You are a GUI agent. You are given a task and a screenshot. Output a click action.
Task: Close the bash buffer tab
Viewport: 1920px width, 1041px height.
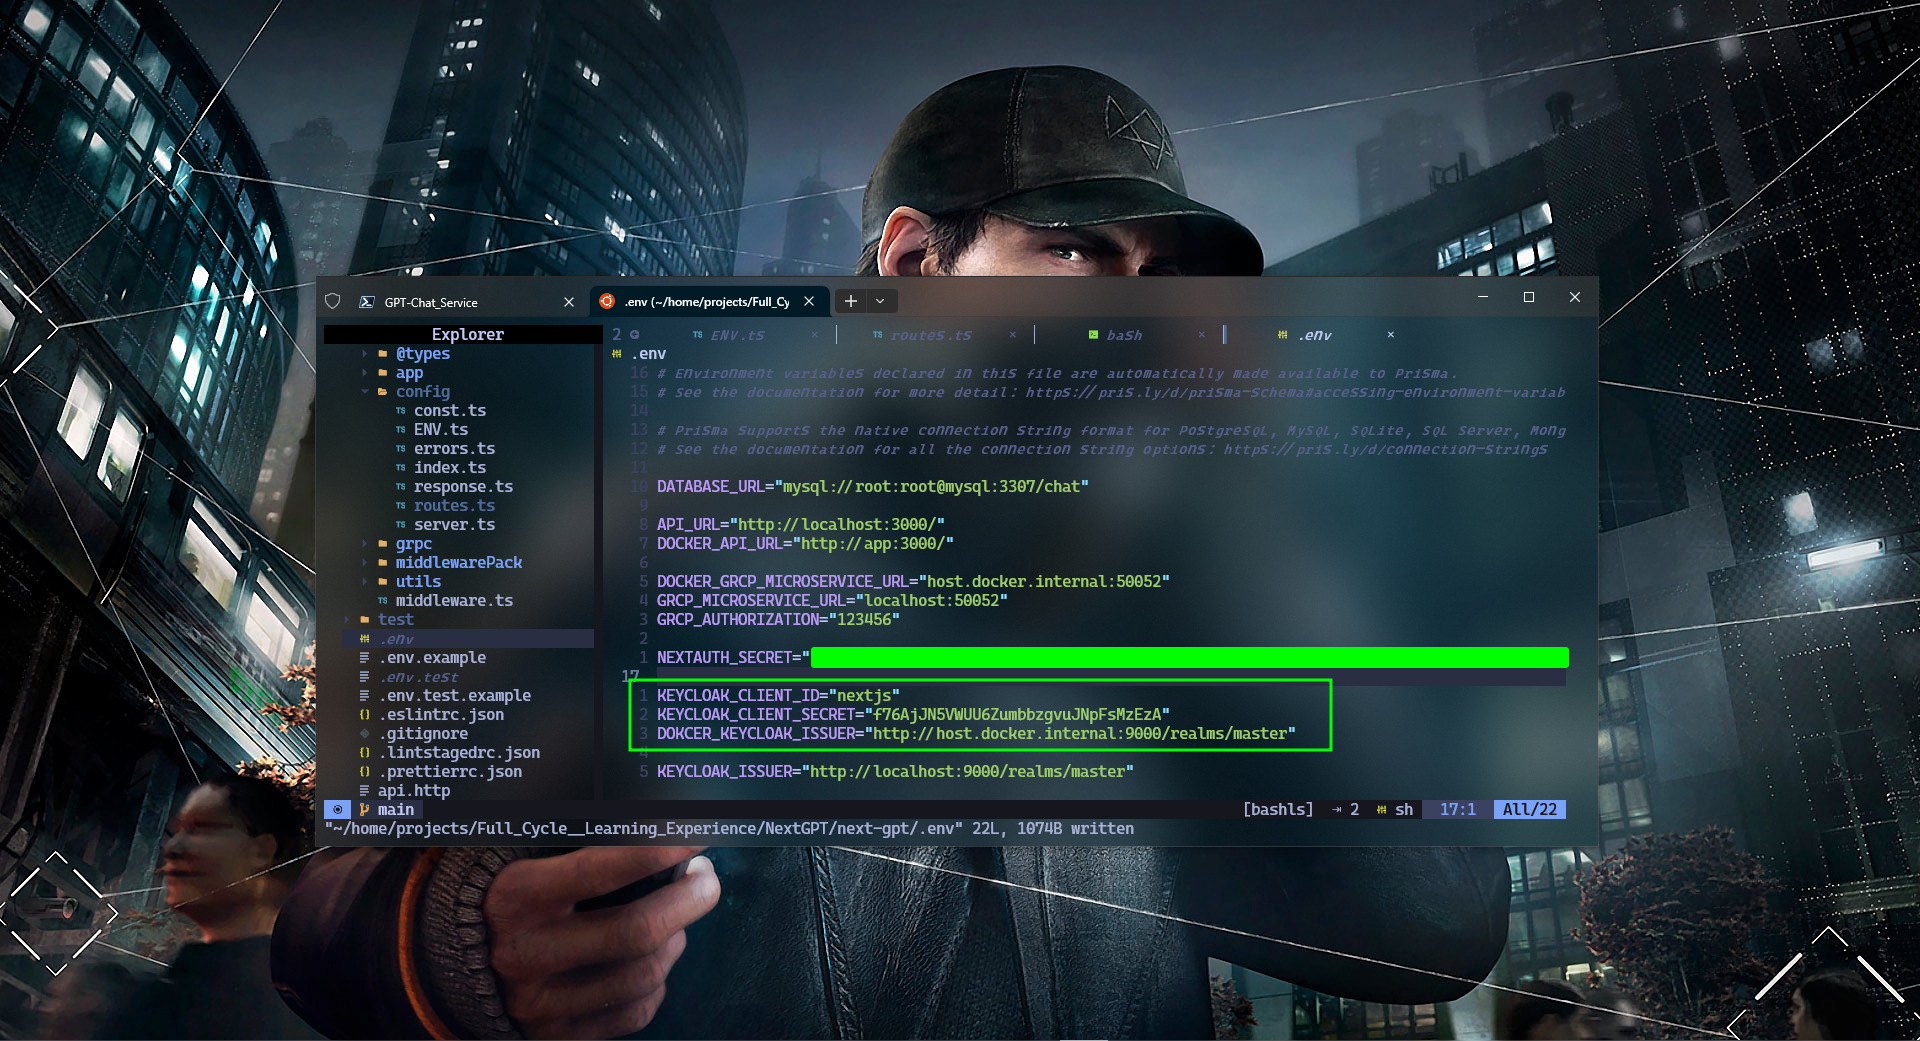1202,335
